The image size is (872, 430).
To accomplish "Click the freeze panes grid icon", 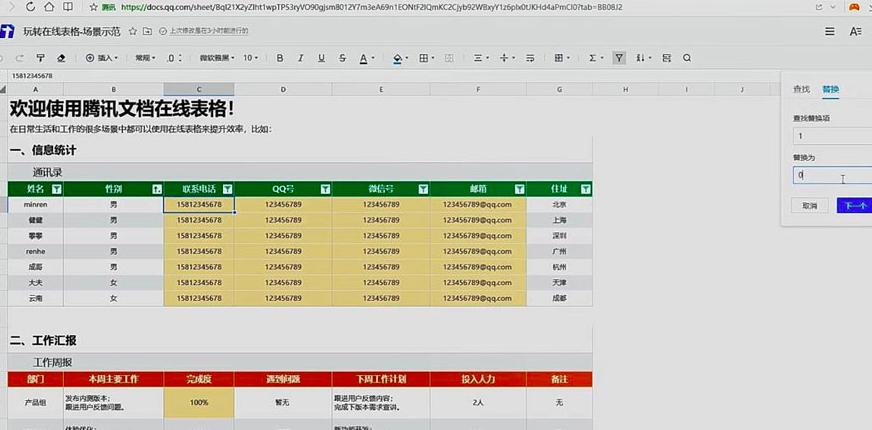I will point(559,58).
